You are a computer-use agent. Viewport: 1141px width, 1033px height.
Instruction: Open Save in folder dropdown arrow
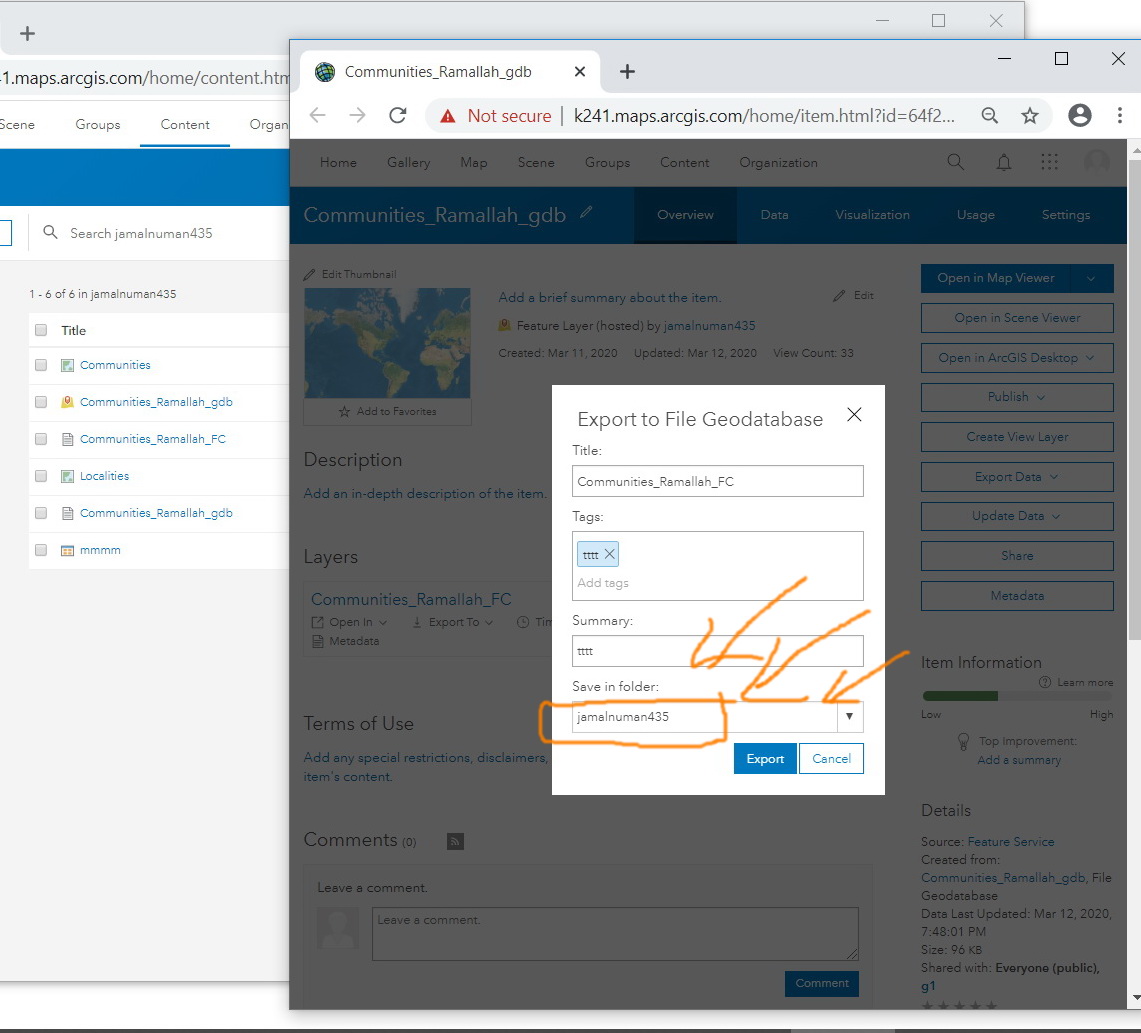click(x=849, y=717)
